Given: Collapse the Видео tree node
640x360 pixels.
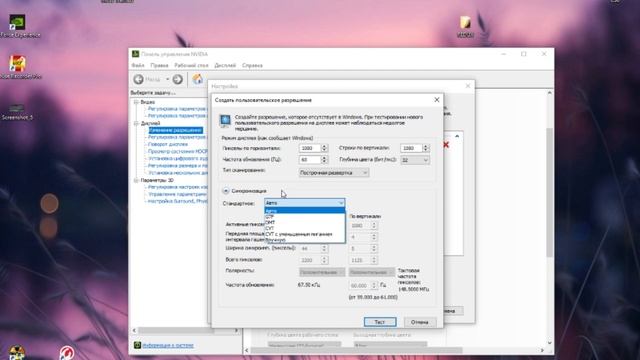Looking at the screenshot, I should 136,102.
